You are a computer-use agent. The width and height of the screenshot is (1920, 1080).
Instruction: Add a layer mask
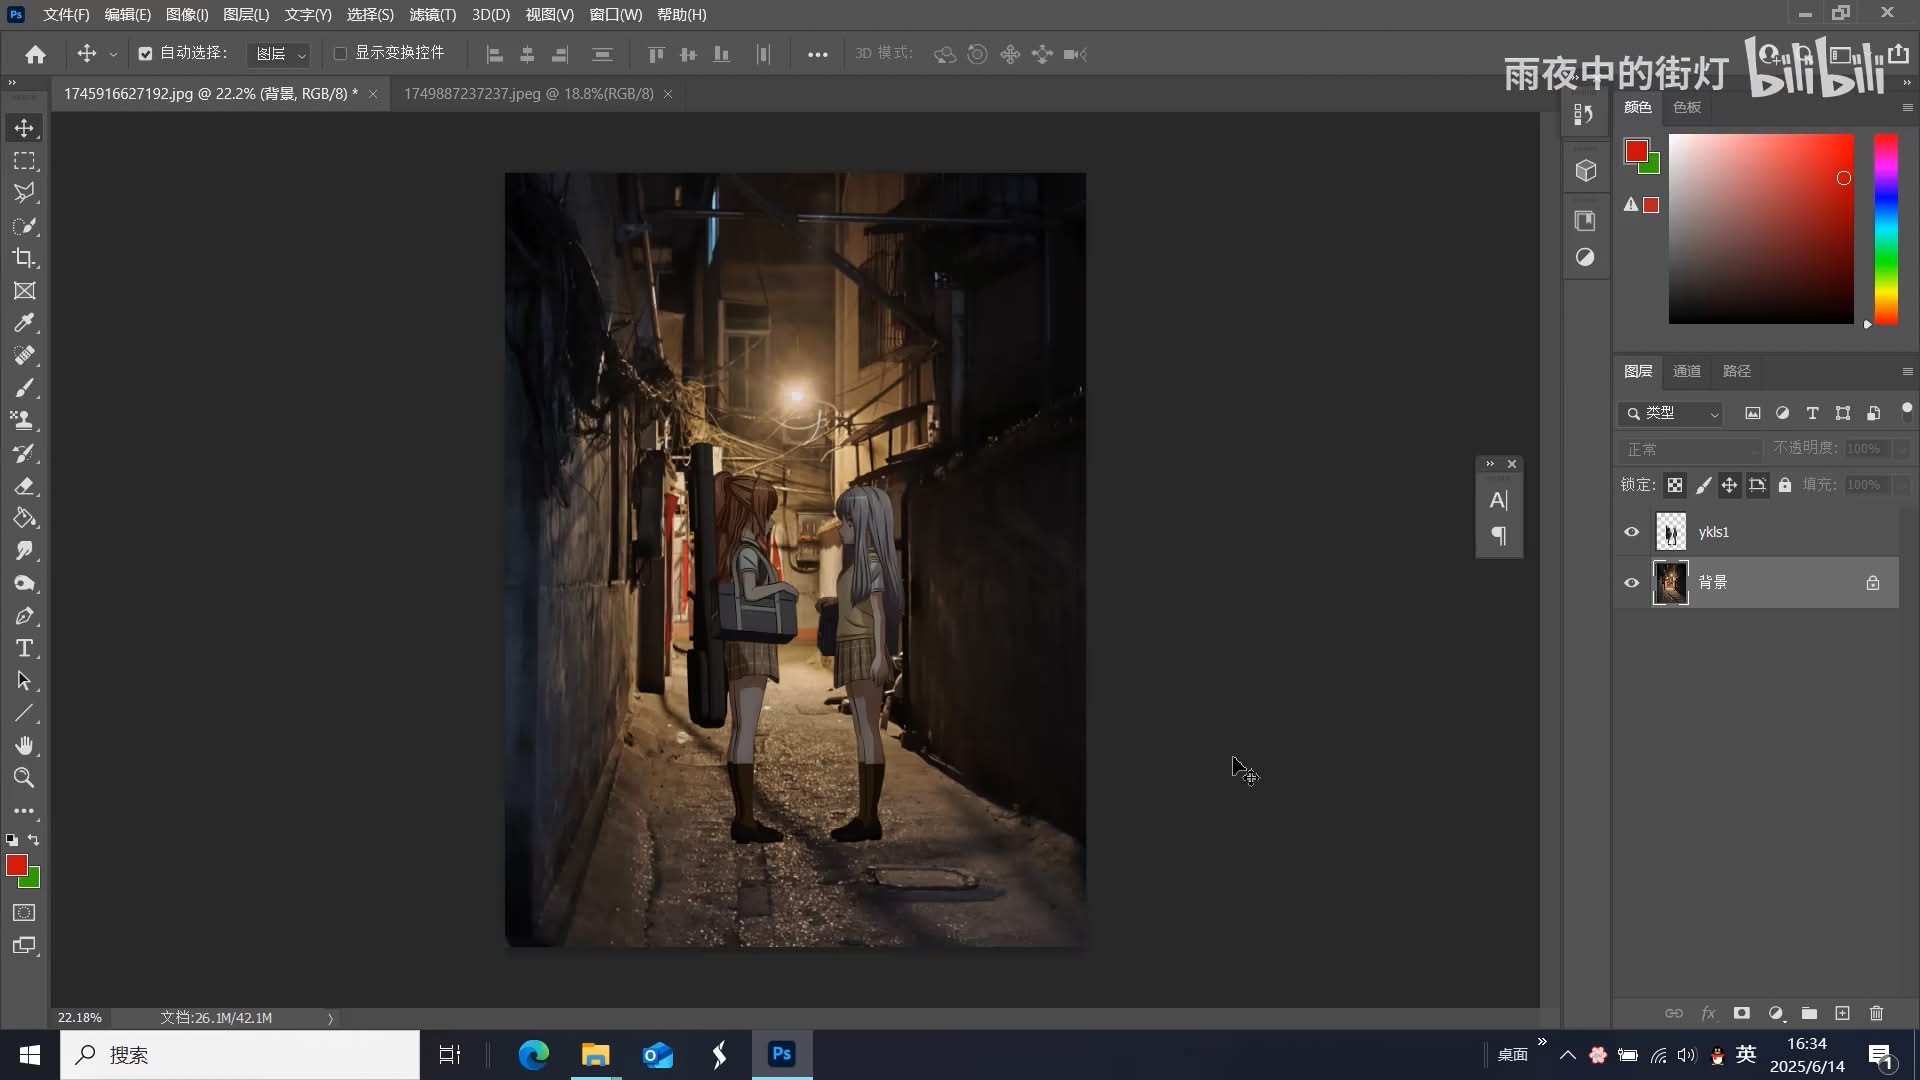pyautogui.click(x=1741, y=1013)
